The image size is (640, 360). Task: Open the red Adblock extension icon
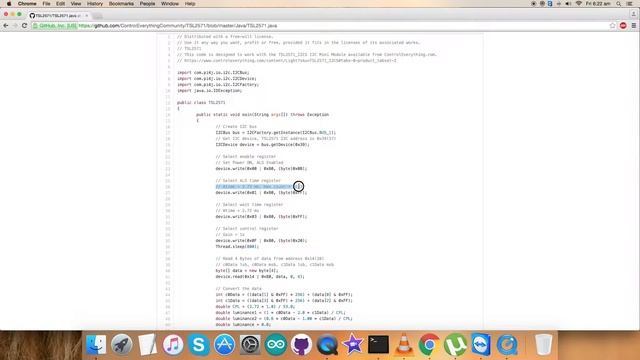[623, 26]
